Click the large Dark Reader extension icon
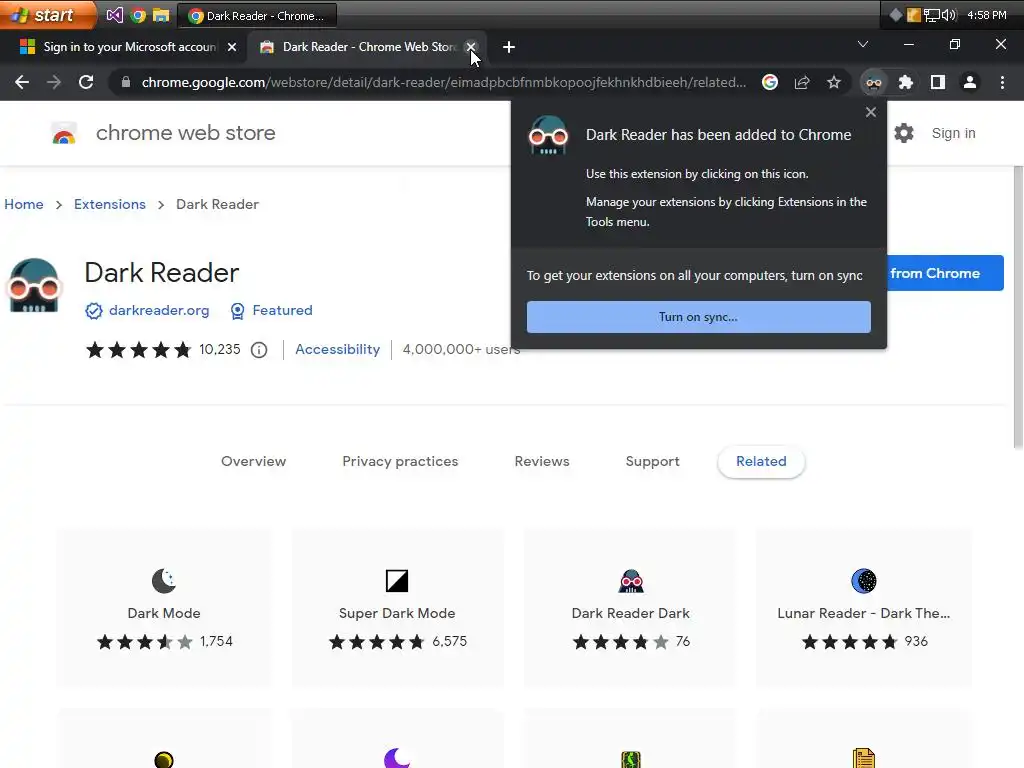The height and width of the screenshot is (768, 1024). pos(34,285)
